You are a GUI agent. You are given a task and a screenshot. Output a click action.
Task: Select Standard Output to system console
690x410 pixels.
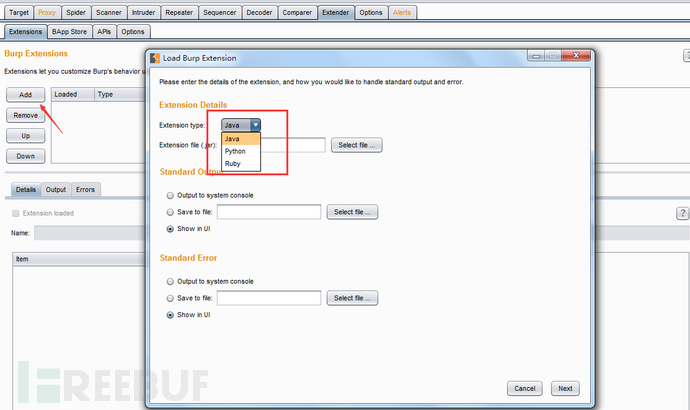170,195
